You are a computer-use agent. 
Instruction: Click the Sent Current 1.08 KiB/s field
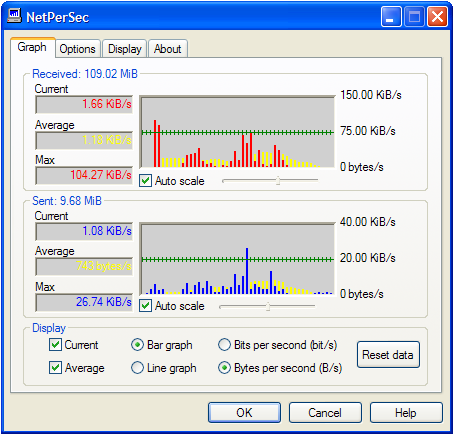tap(84, 231)
